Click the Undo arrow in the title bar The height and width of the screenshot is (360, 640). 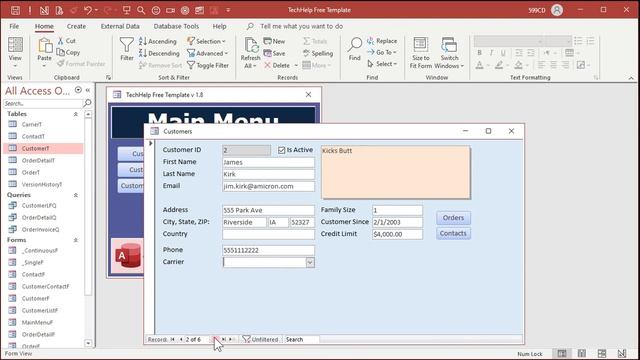(88, 10)
